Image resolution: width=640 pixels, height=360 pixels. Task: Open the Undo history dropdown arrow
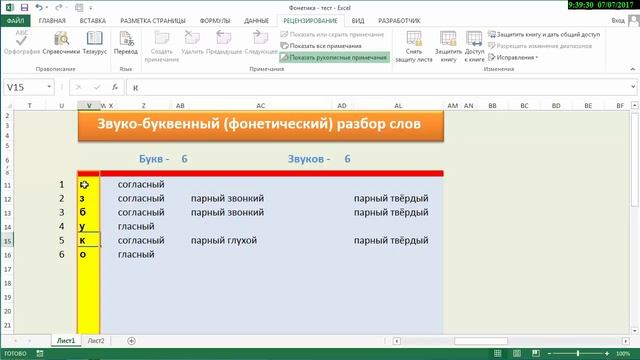(47, 7)
